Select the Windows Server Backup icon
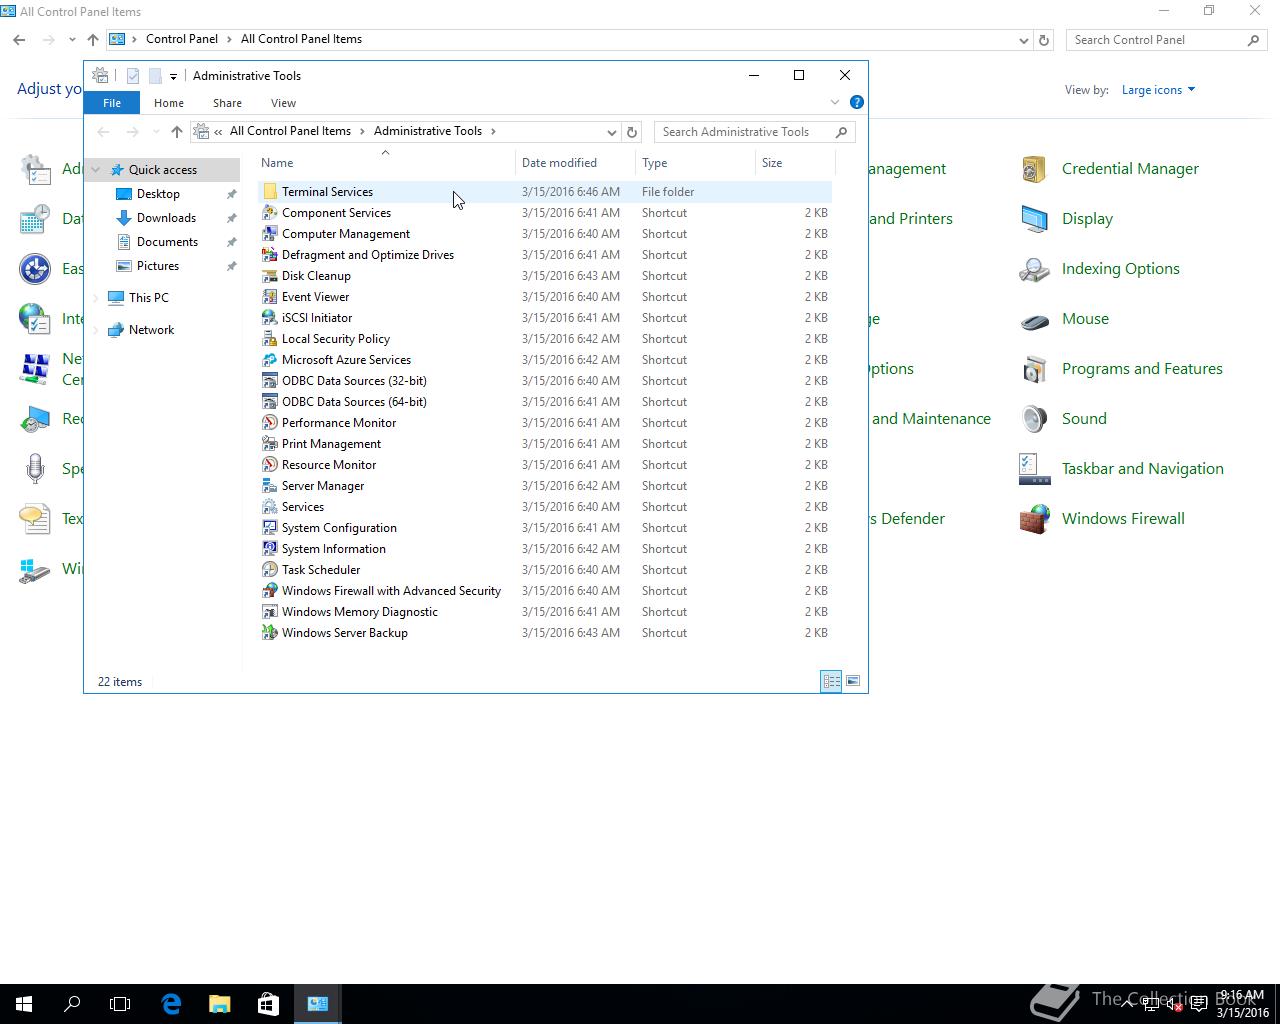Image resolution: width=1280 pixels, height=1024 pixels. pyautogui.click(x=269, y=633)
